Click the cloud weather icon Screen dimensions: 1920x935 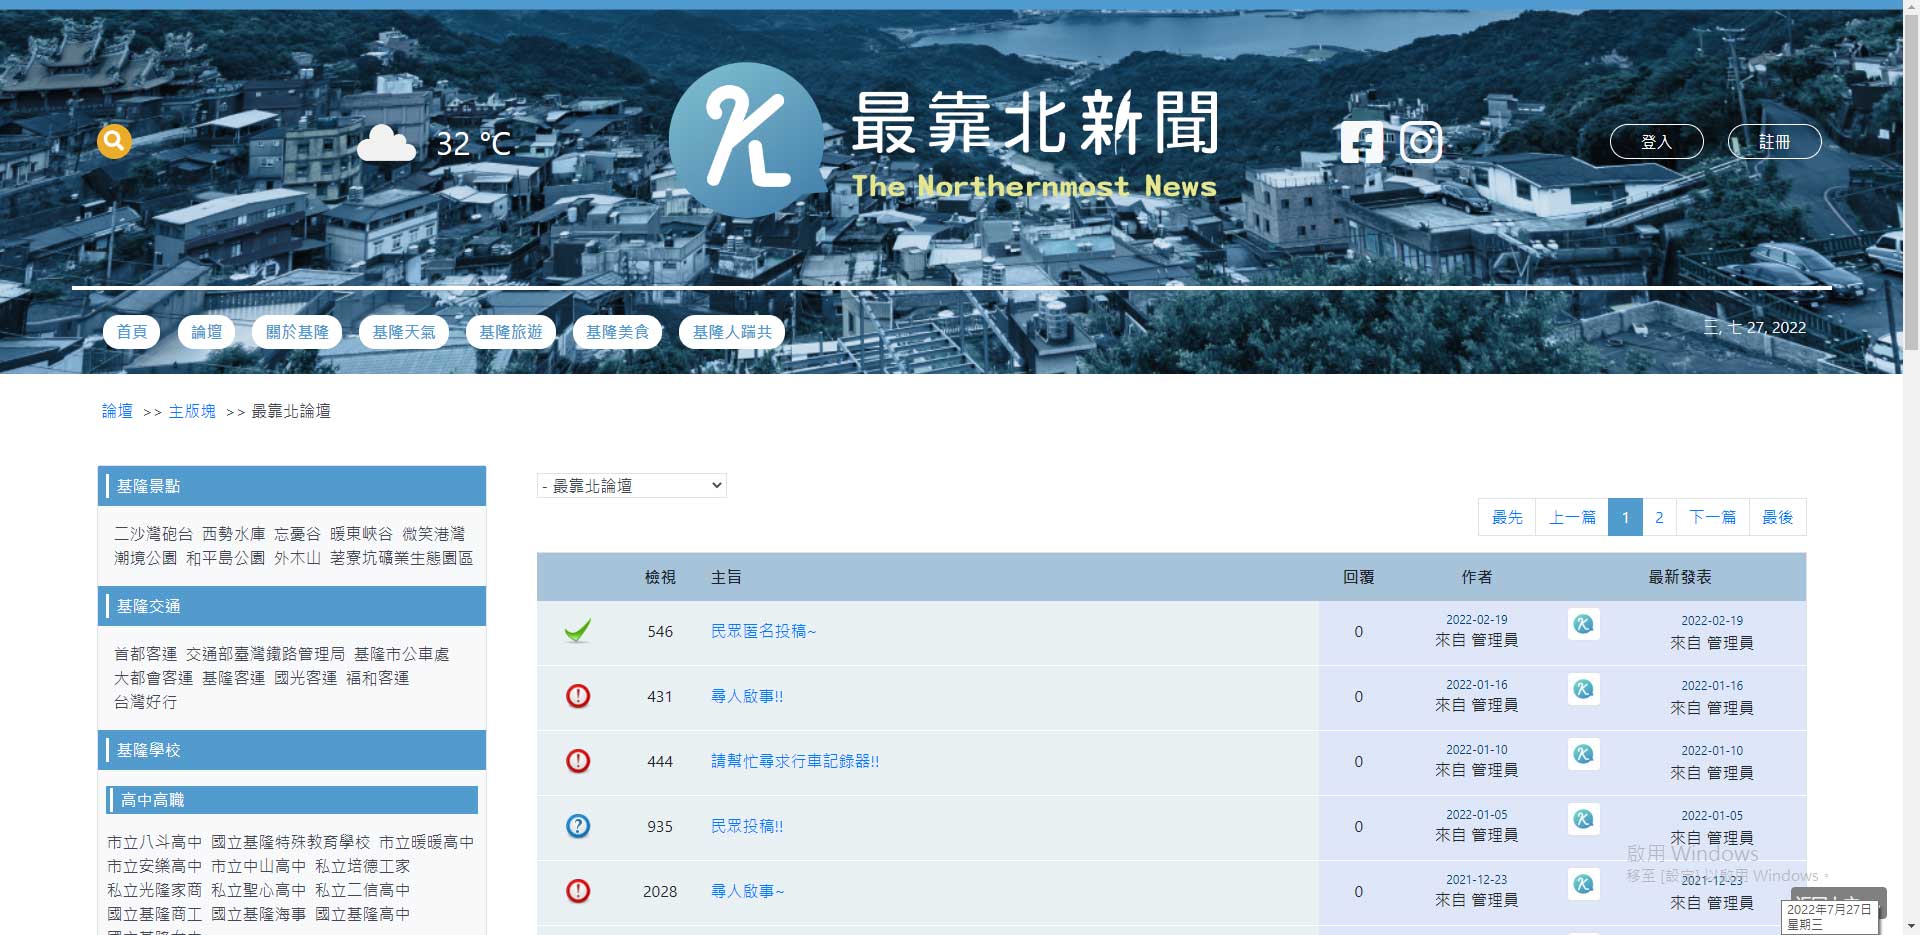(x=386, y=143)
